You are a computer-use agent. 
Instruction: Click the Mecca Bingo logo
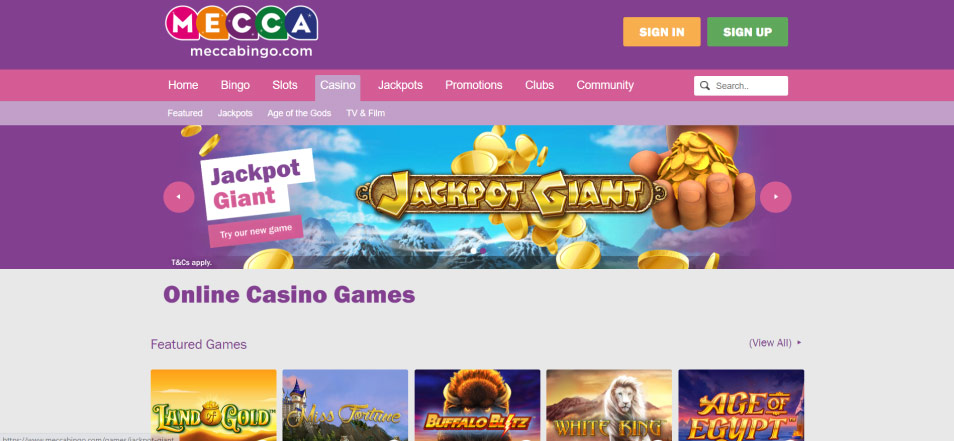coord(241,32)
